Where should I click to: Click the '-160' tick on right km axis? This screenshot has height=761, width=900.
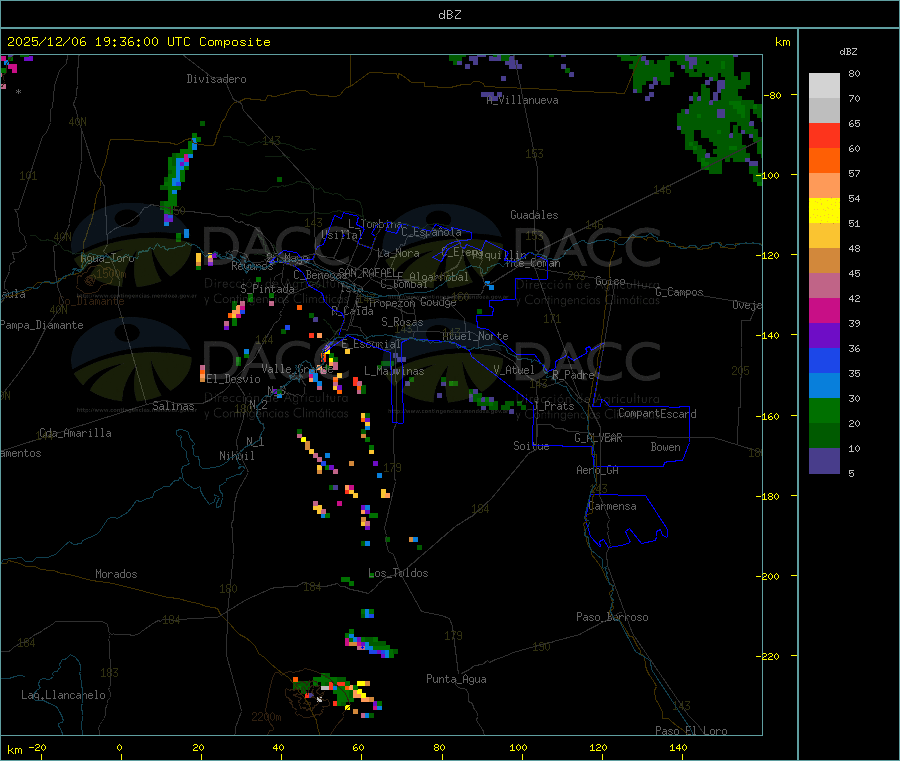(770, 416)
